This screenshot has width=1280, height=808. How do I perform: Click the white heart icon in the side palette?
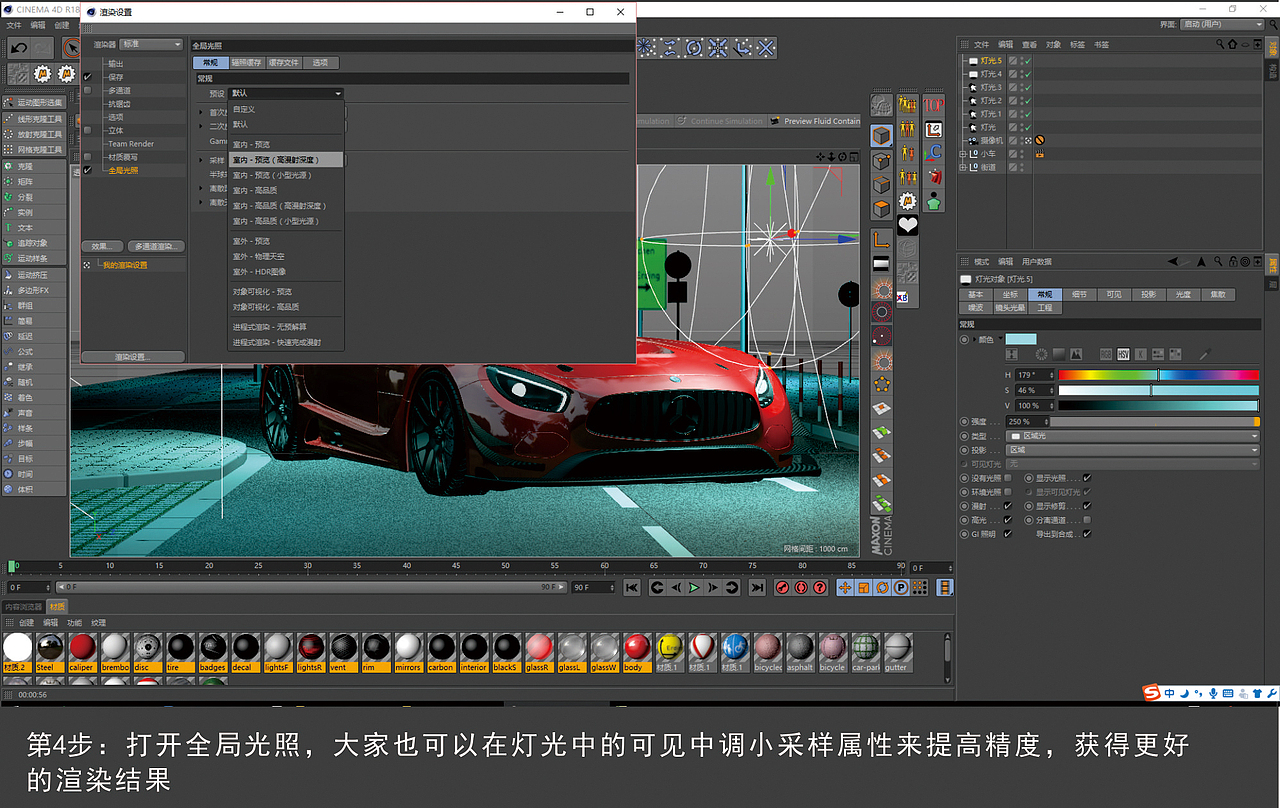coord(908,225)
